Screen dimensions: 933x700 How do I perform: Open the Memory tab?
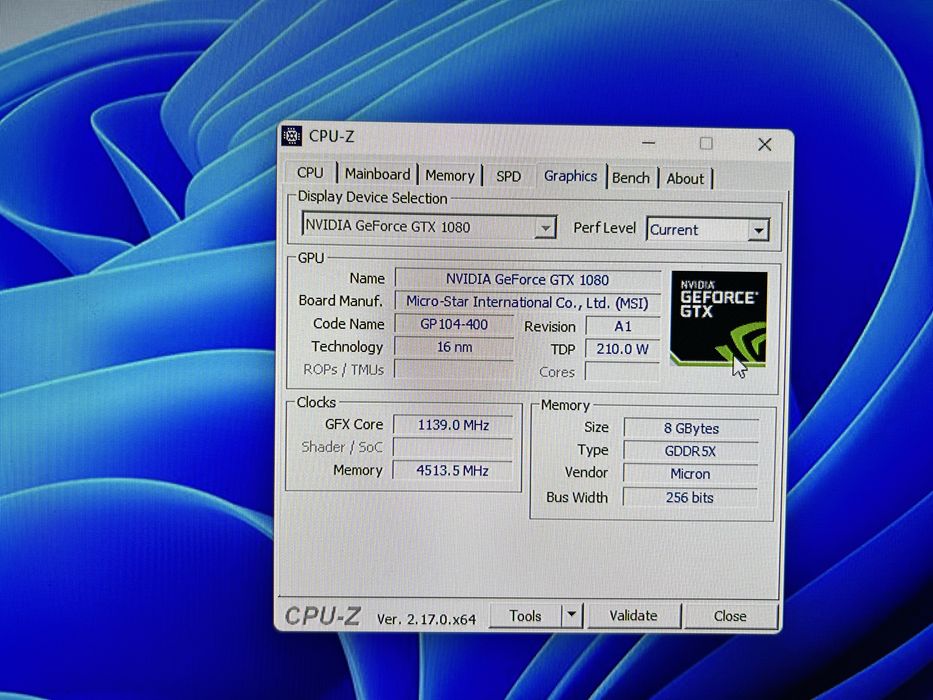(x=450, y=175)
